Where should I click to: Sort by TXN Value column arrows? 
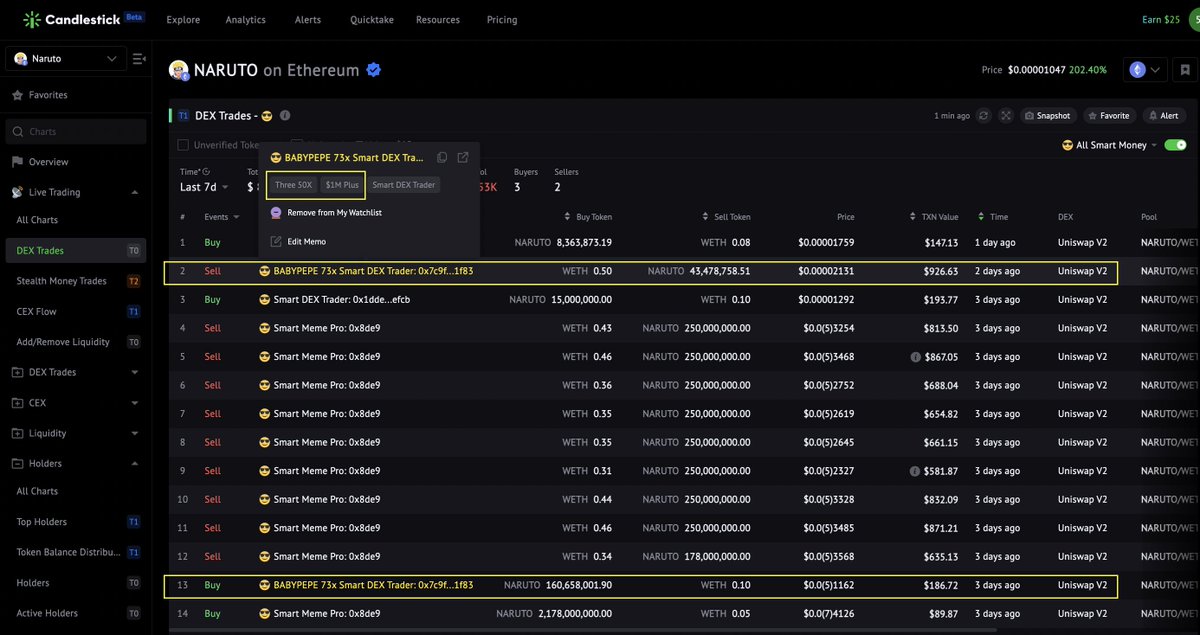[x=913, y=217]
